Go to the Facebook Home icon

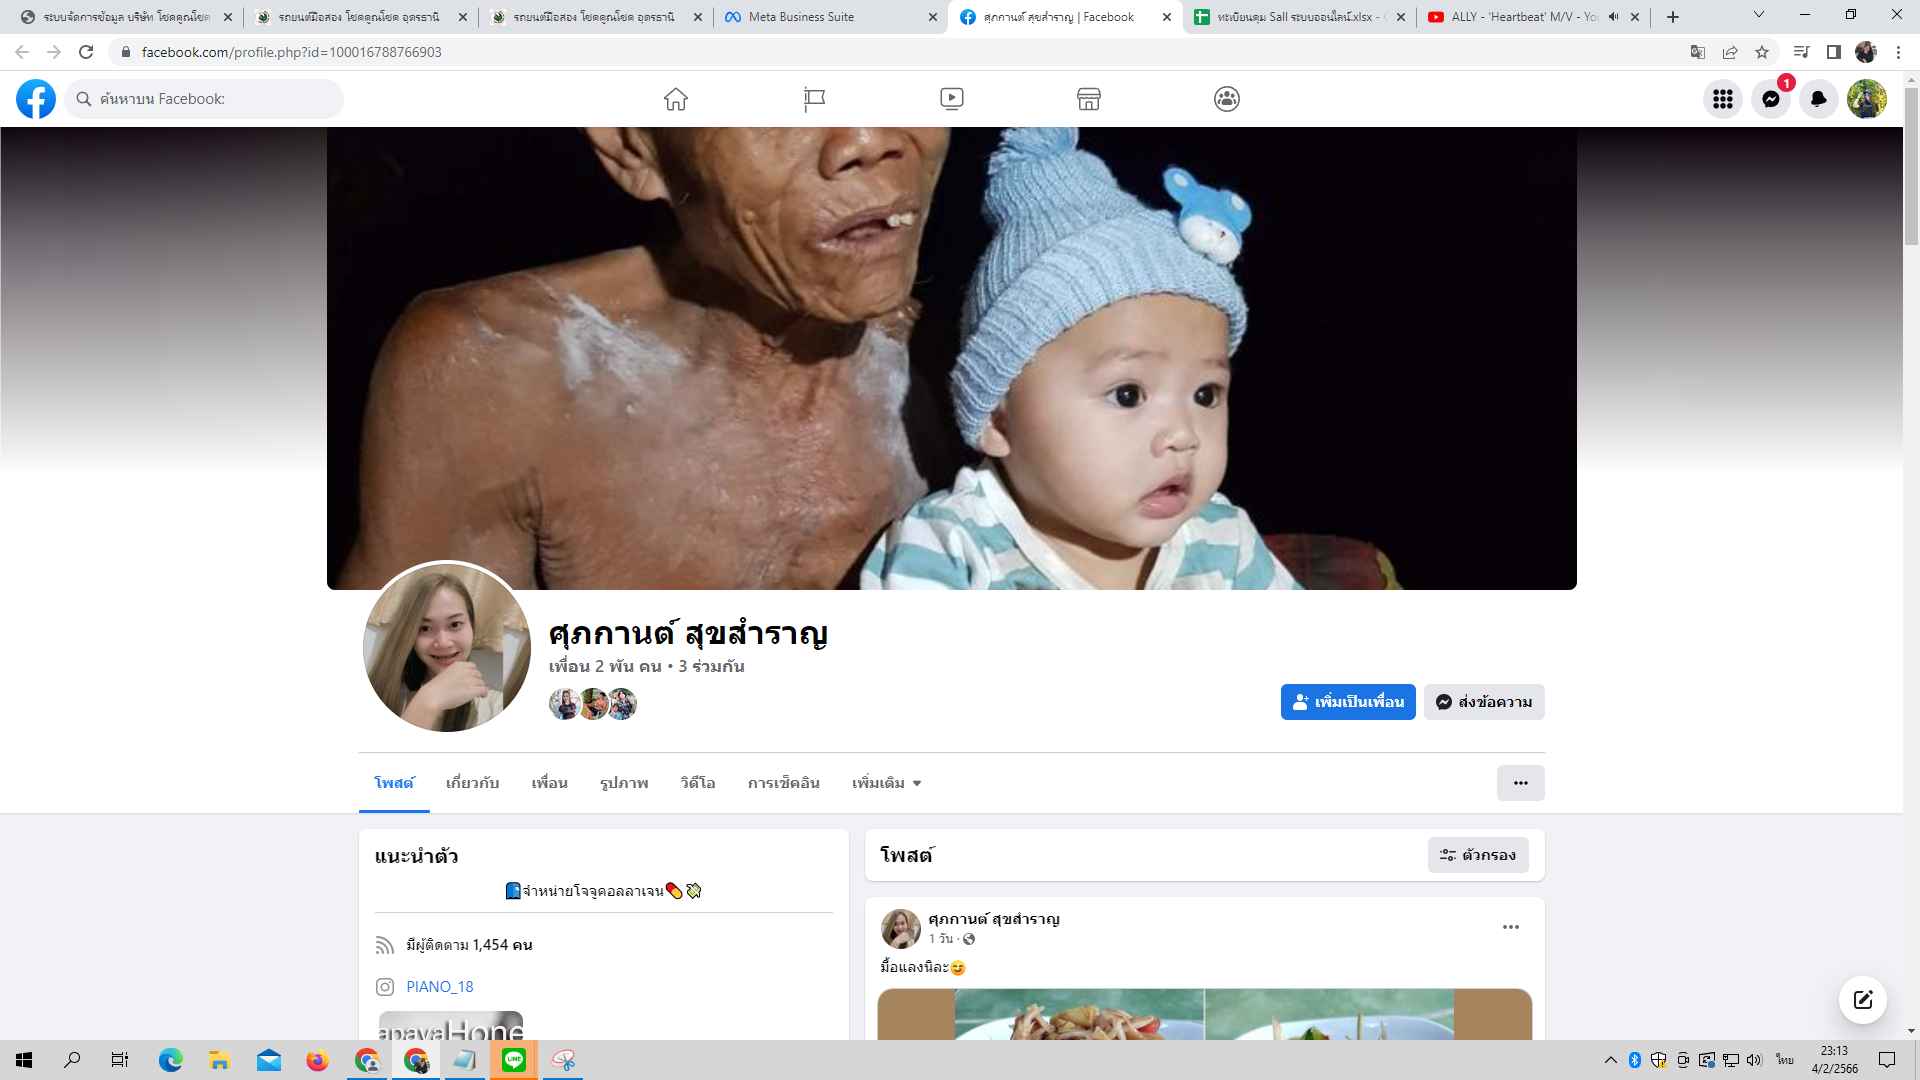coord(676,99)
